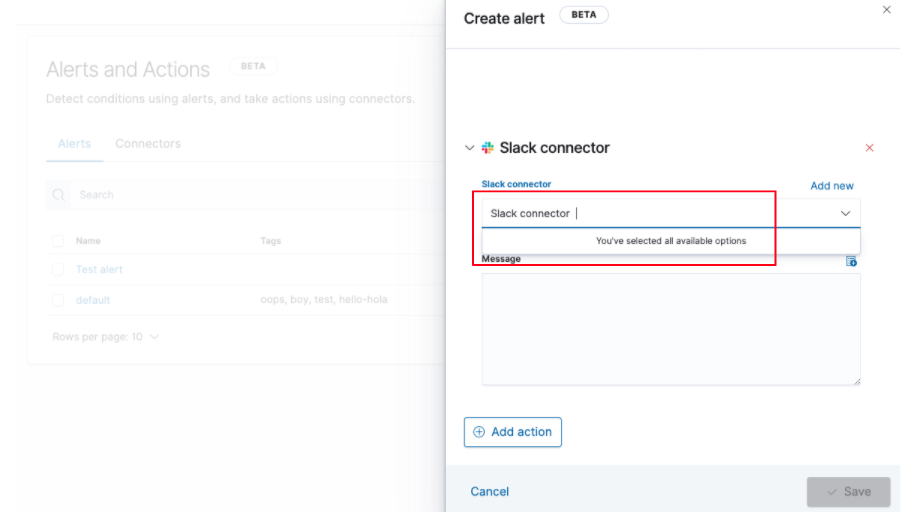Open the default alert link
The width and height of the screenshot is (914, 512).
pos(93,300)
